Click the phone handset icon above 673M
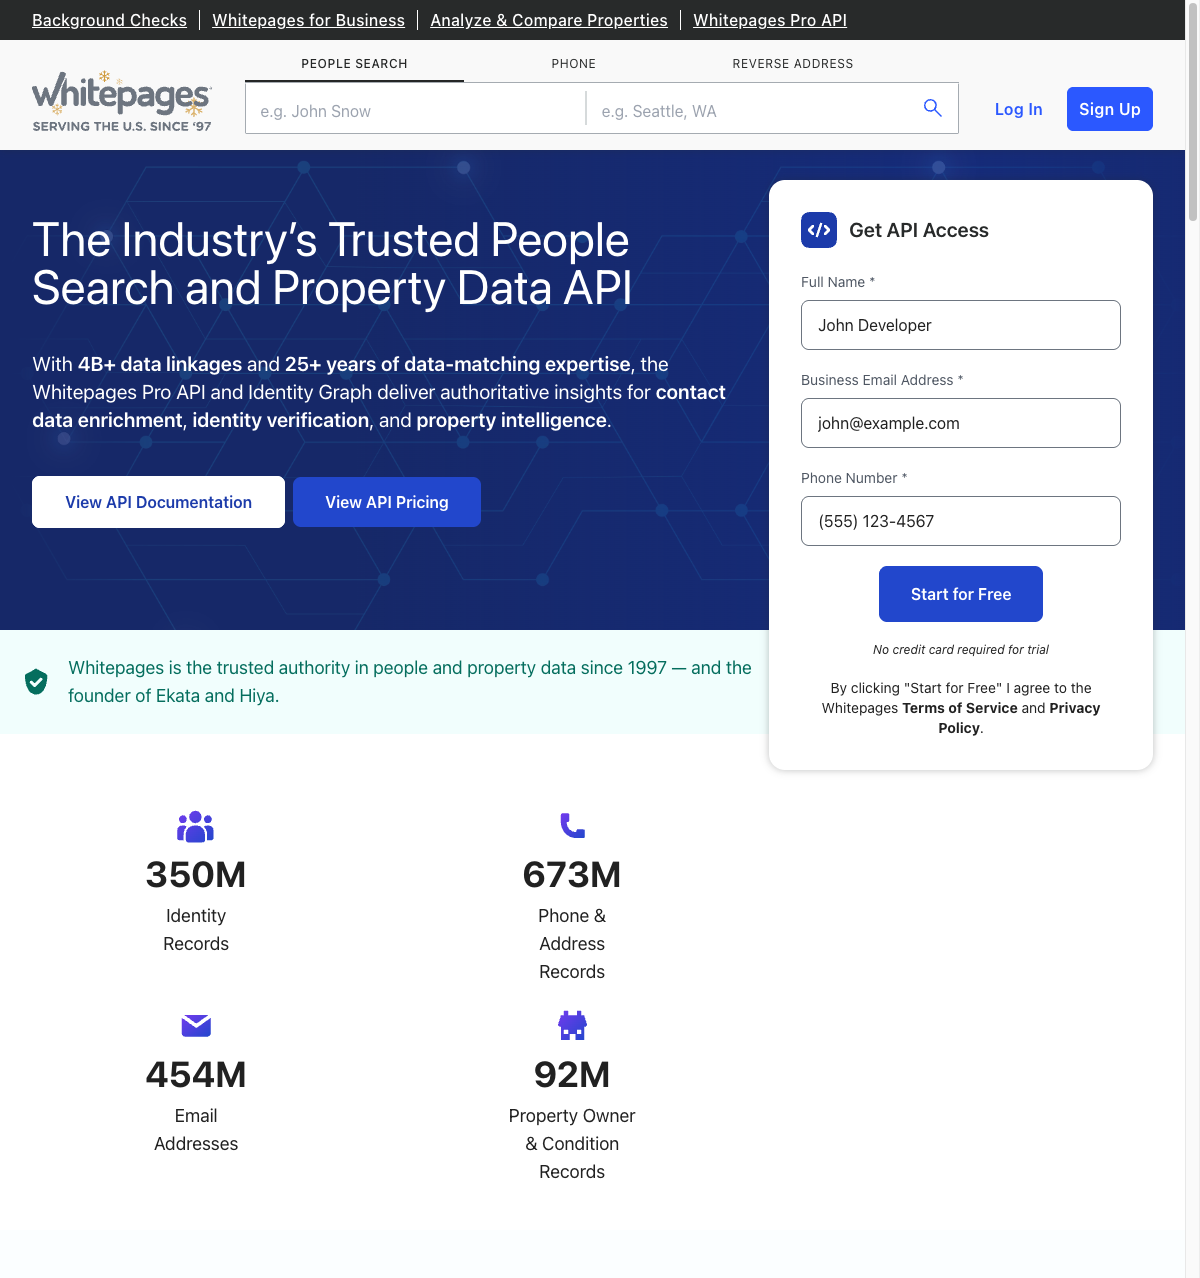The width and height of the screenshot is (1200, 1278). coord(572,826)
